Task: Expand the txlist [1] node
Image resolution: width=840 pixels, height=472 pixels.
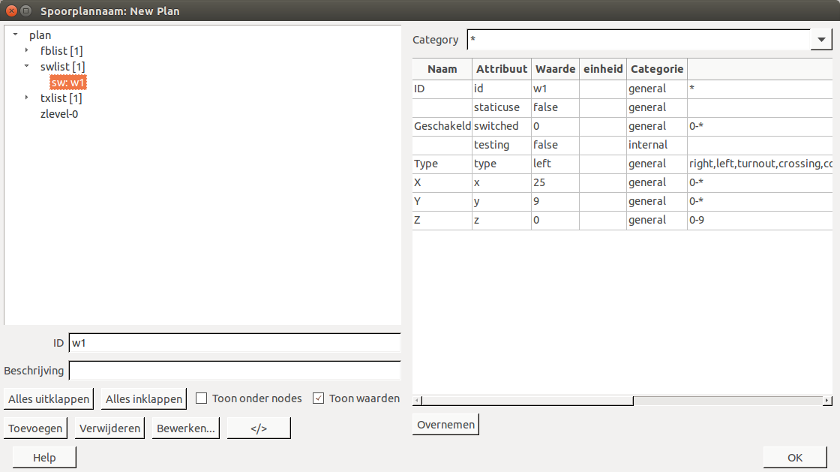Action: point(27,98)
